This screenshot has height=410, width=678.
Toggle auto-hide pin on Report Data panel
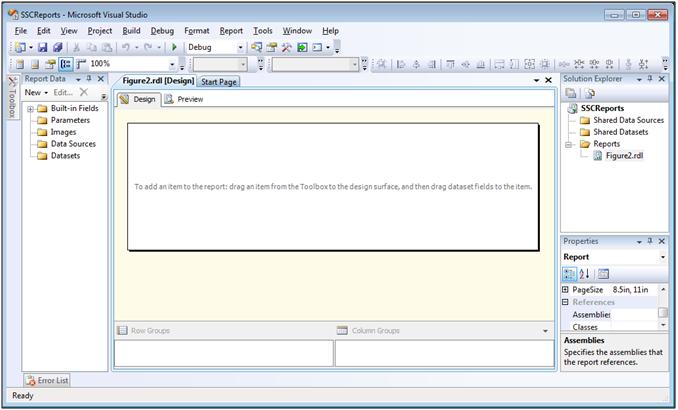pyautogui.click(x=89, y=79)
